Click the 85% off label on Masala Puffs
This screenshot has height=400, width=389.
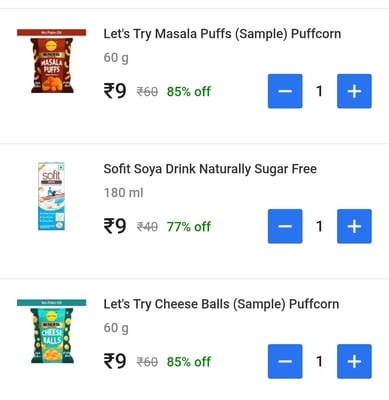point(189,91)
